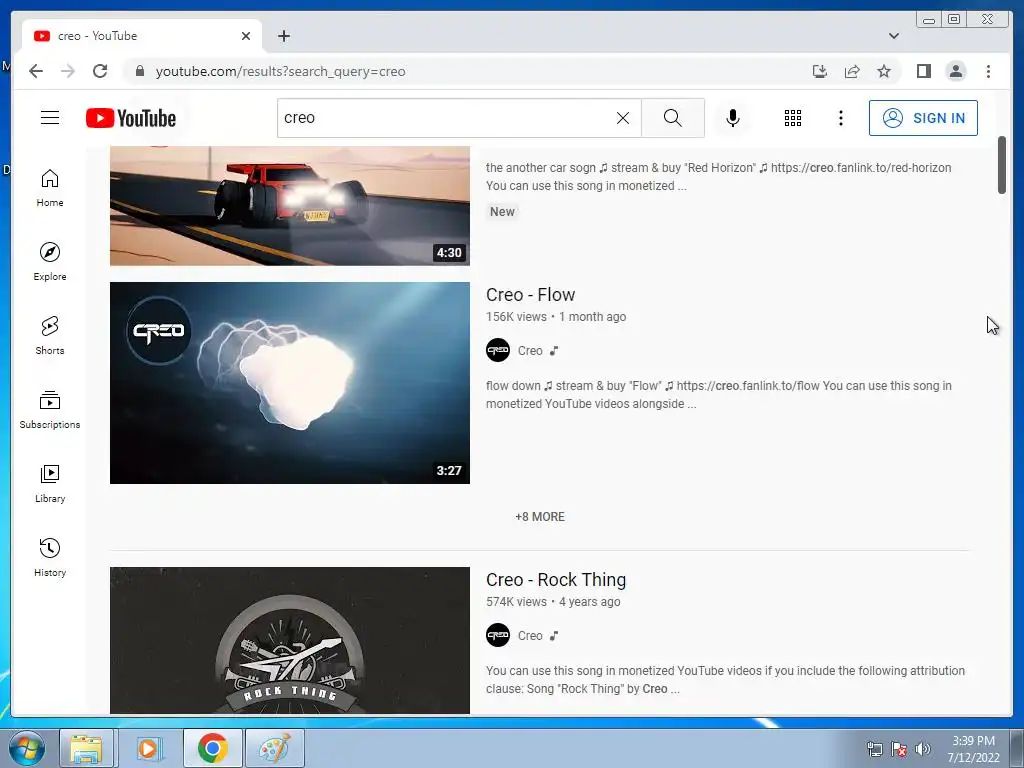Start voice search with microphone
This screenshot has width=1024, height=768.
click(733, 118)
